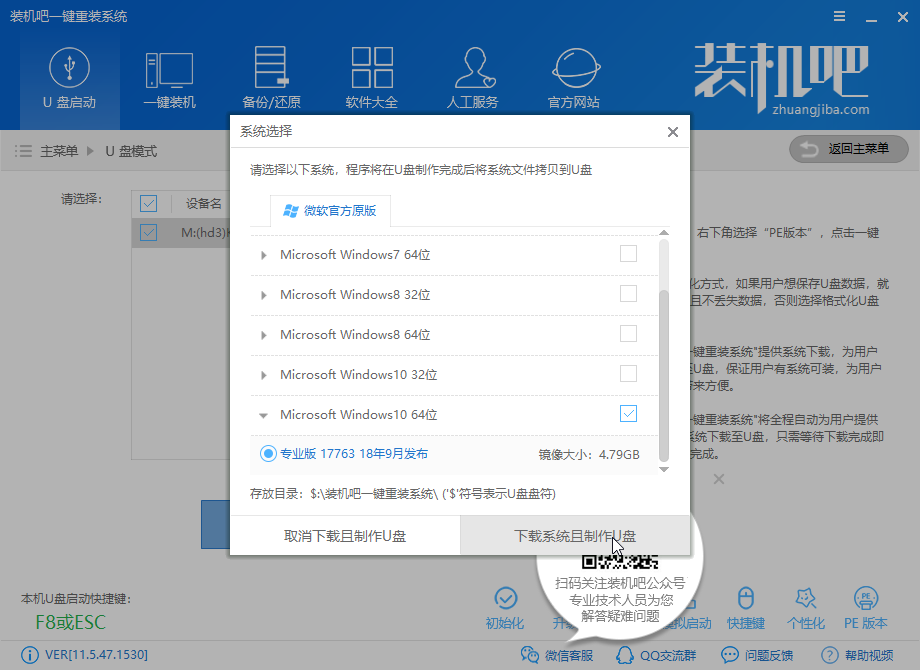
Task: Collapse the Microsoft Windows10 64位 entry
Action: pos(264,415)
